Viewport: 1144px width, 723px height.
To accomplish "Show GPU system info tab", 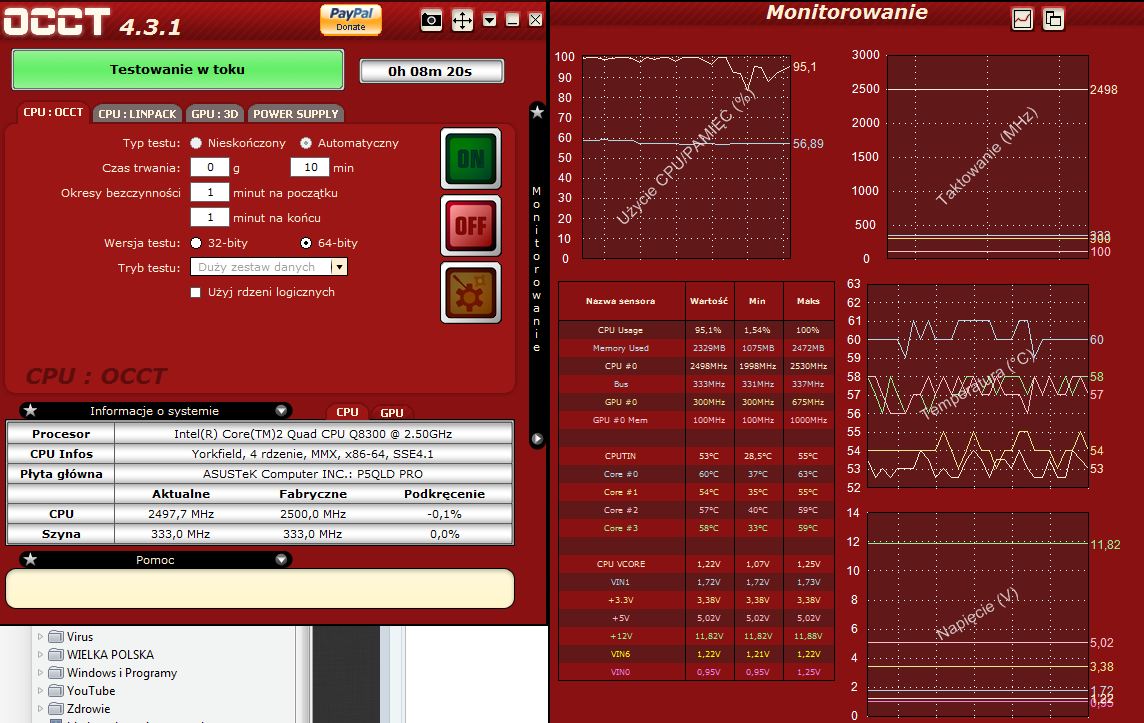I will coord(392,412).
